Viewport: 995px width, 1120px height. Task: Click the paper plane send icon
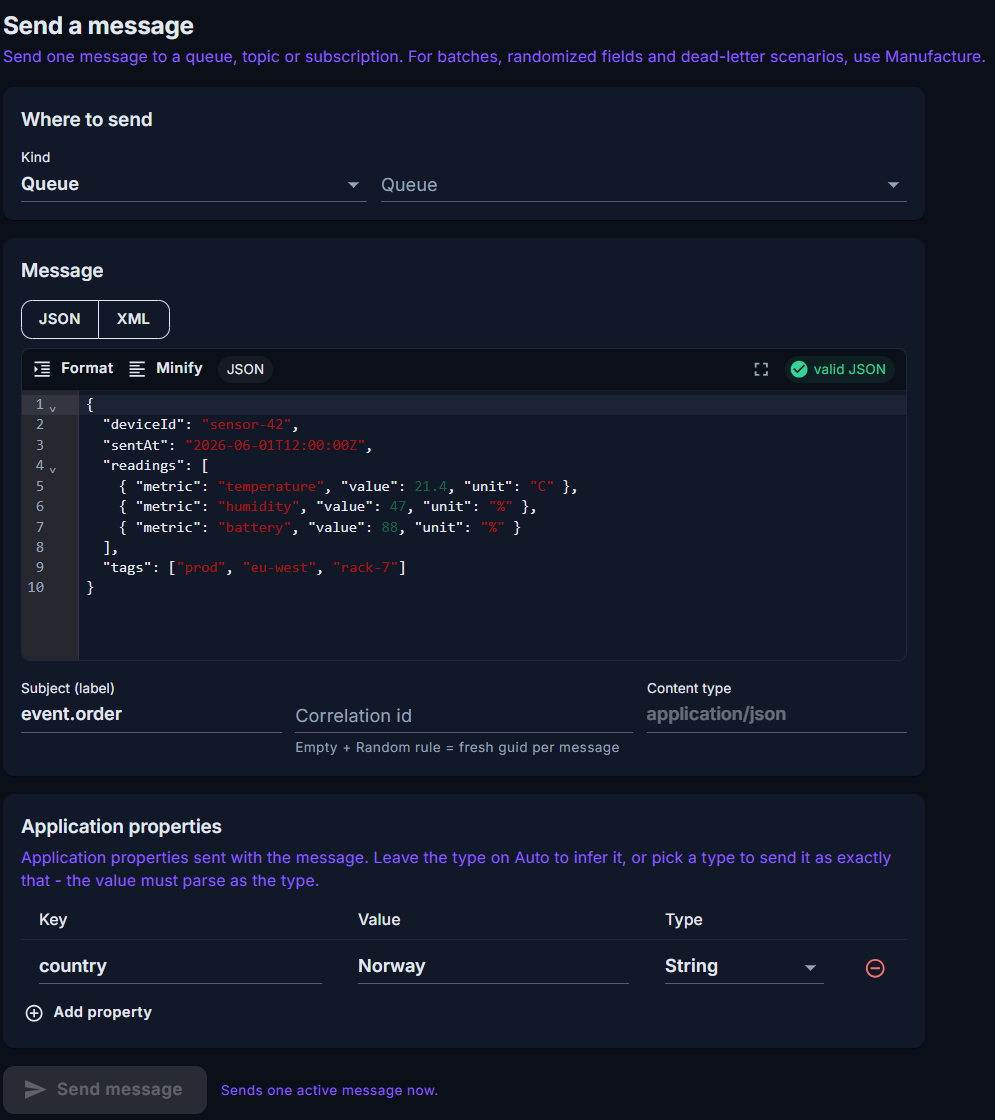pos(35,1089)
